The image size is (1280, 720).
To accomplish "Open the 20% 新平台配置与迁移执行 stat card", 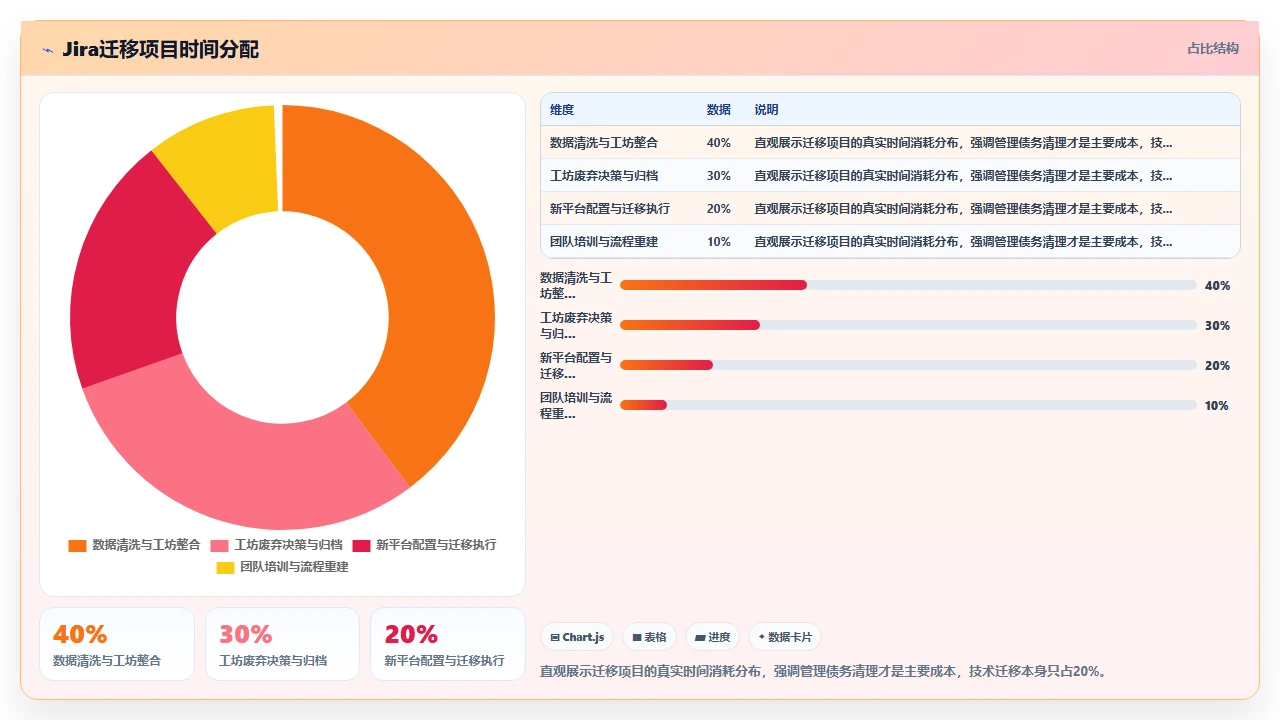I will [448, 644].
